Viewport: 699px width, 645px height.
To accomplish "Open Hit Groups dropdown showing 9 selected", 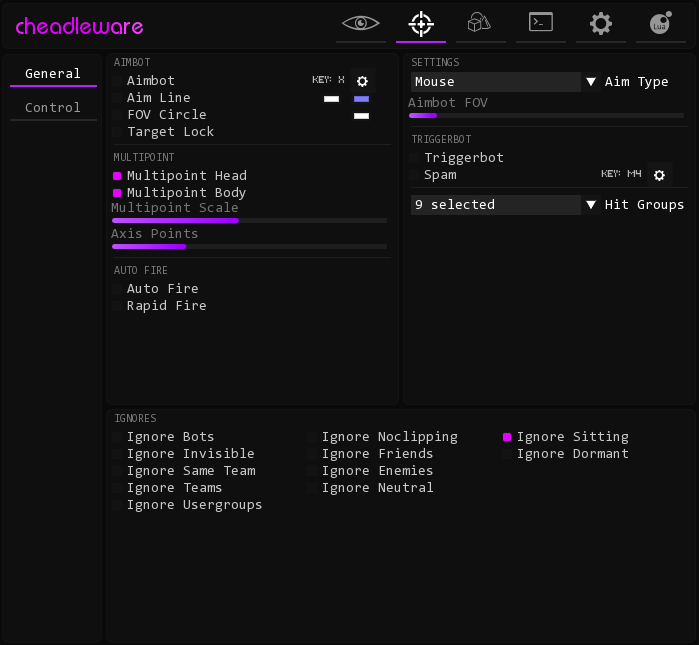I will [496, 205].
